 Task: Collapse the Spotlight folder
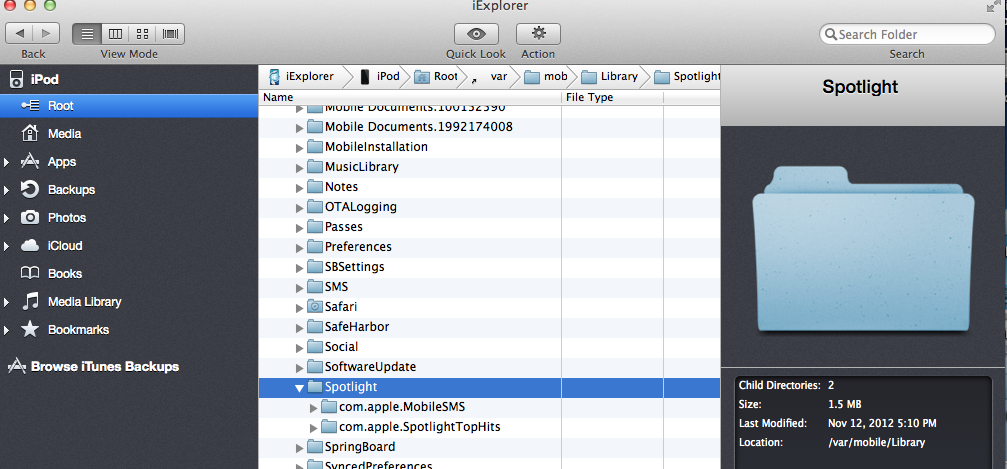tap(299, 387)
